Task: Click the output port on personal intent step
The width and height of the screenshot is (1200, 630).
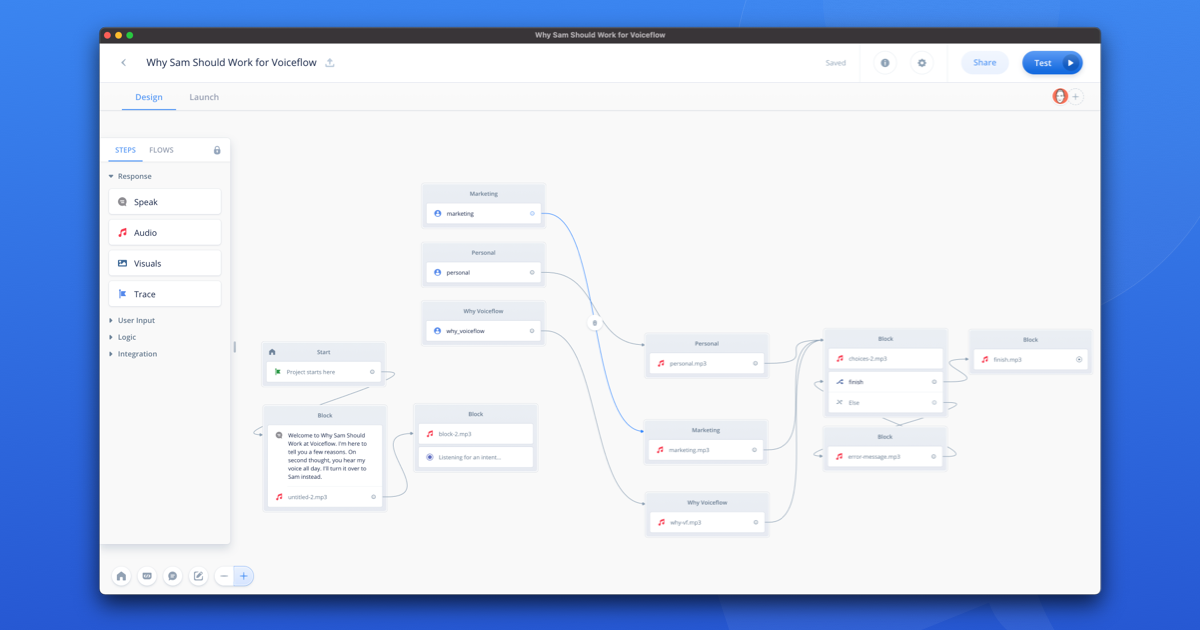Action: [x=532, y=272]
